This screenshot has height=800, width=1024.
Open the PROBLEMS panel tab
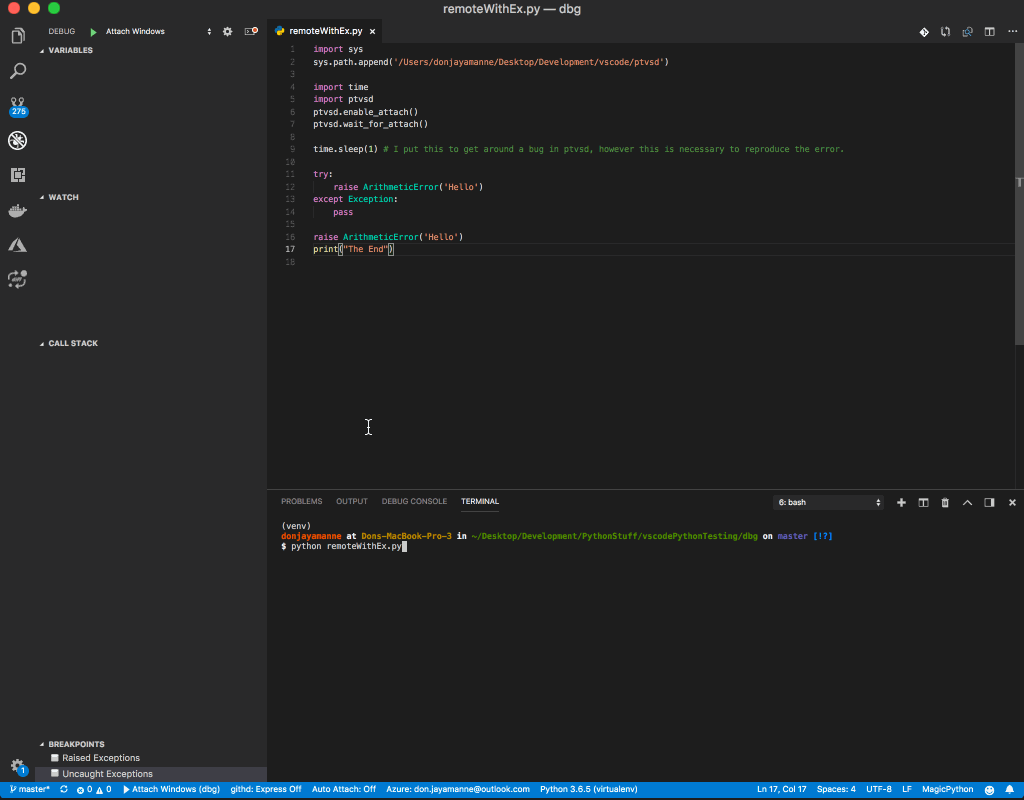pyautogui.click(x=301, y=501)
